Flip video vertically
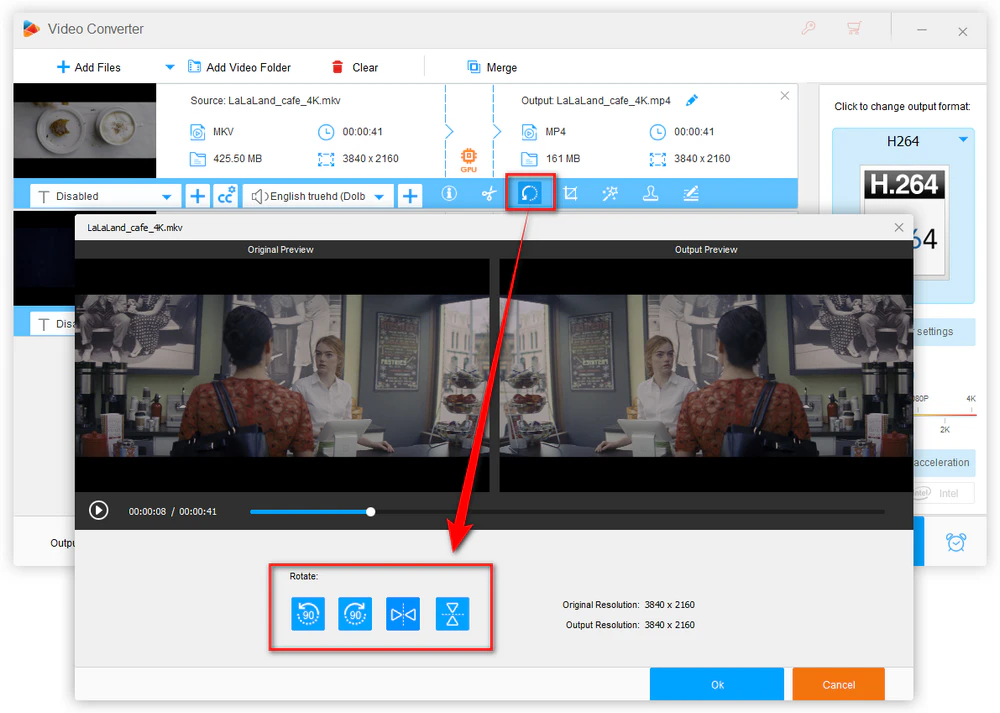 [x=452, y=614]
